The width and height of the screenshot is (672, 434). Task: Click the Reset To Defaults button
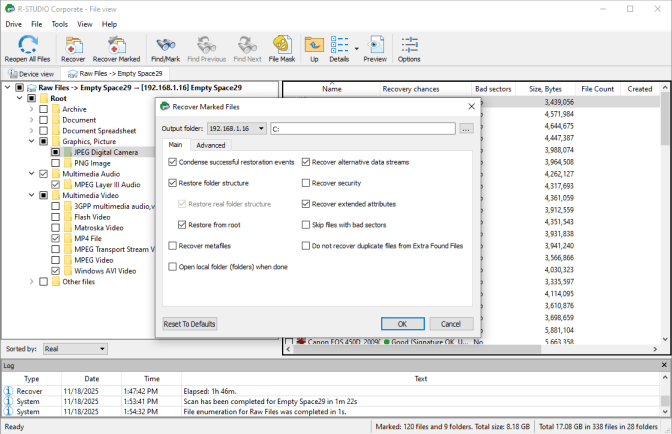tap(190, 324)
